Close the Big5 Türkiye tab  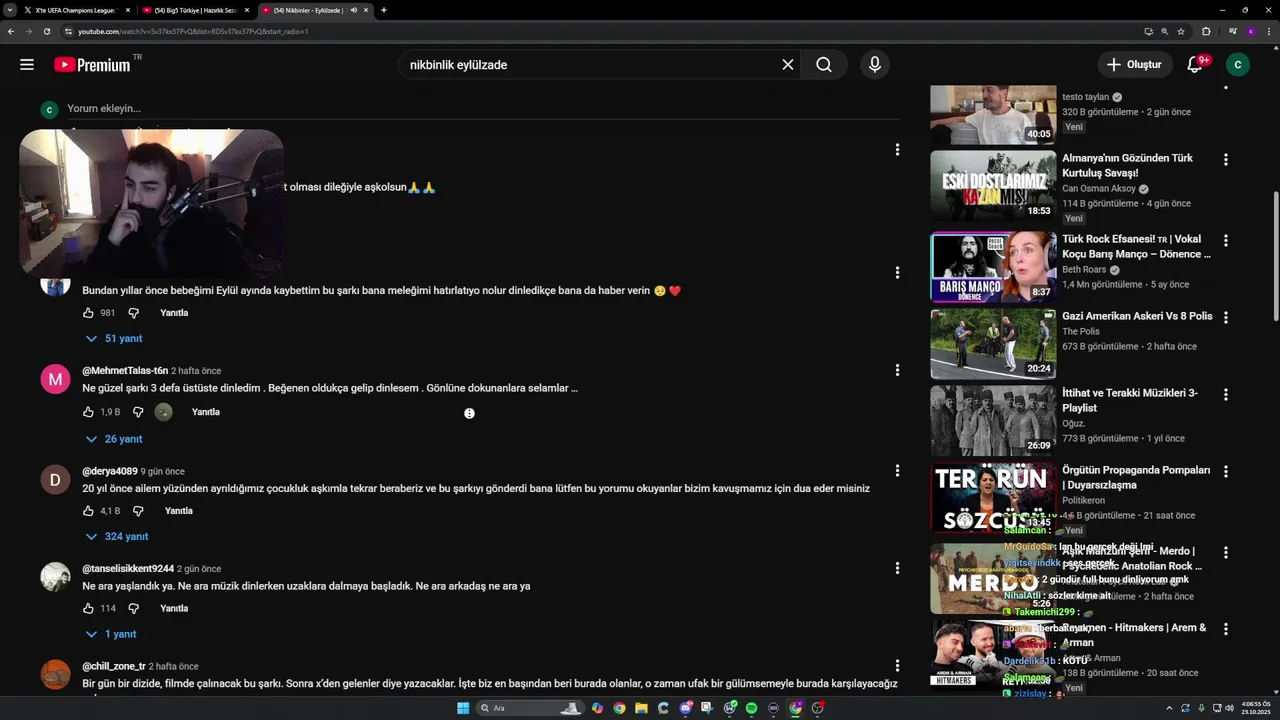pos(247,10)
